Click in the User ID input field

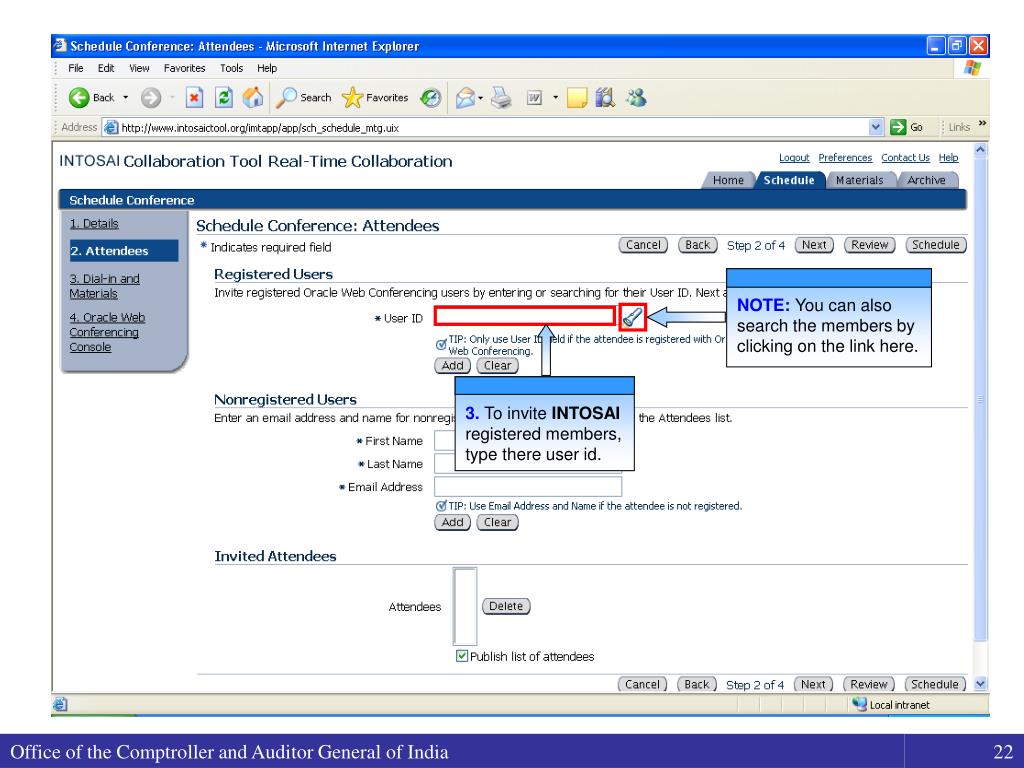coord(524,317)
